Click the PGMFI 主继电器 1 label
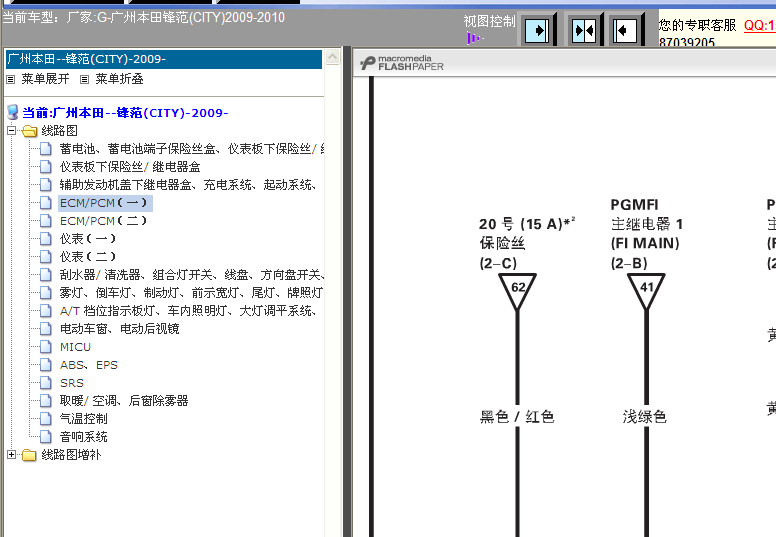 coord(647,234)
